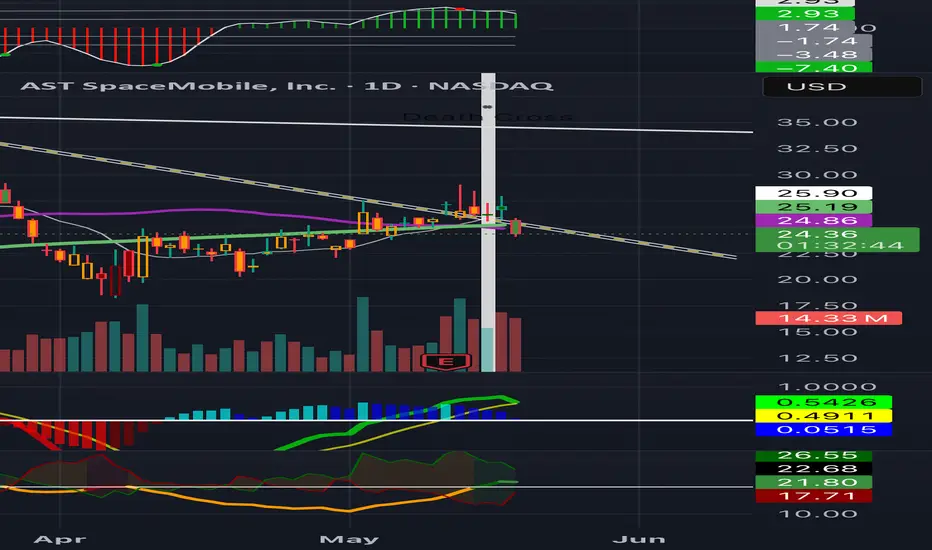
Task: Select the 25.19 green price label
Action: (x=813, y=207)
